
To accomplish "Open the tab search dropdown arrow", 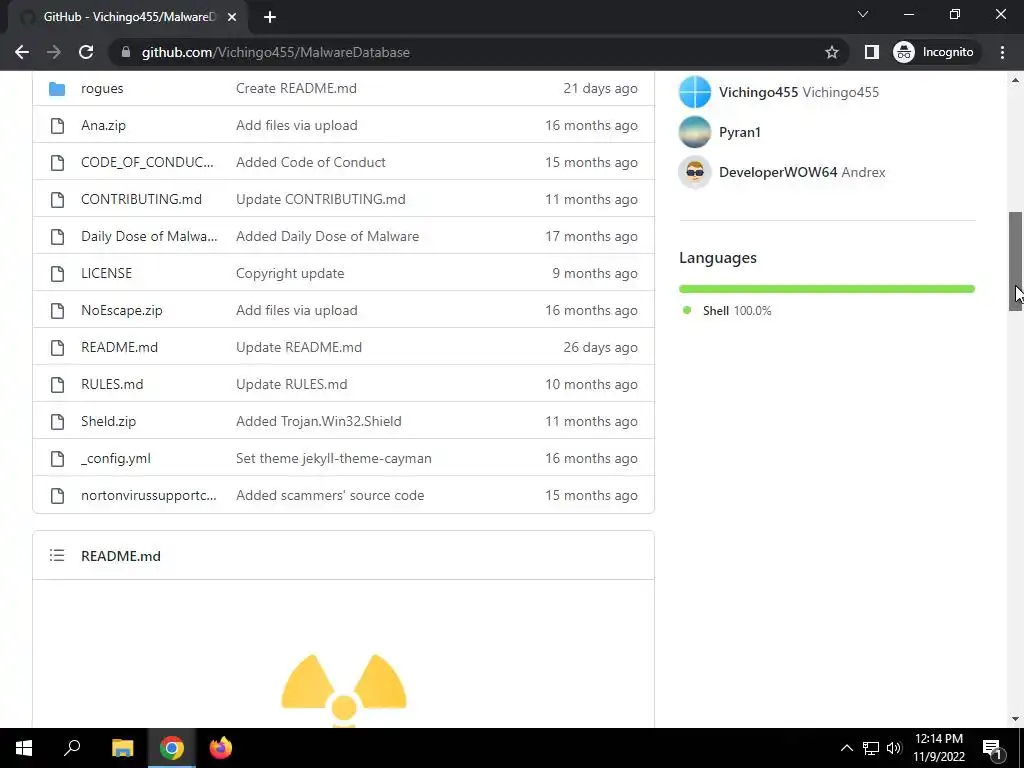I will pyautogui.click(x=863, y=14).
